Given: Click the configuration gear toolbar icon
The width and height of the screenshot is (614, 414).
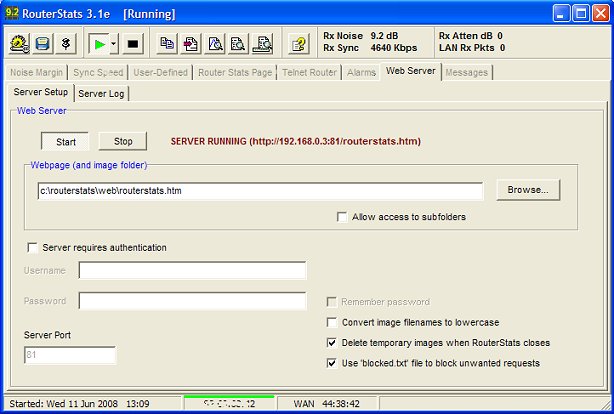Looking at the screenshot, I should coord(20,44).
